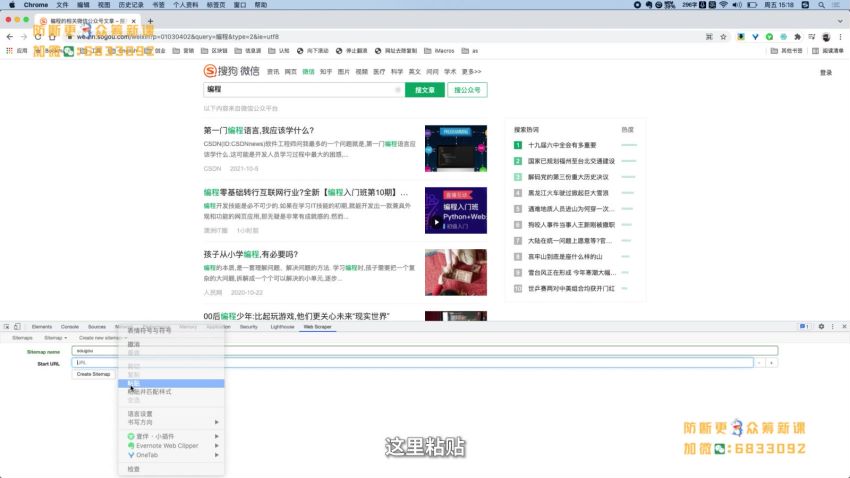Screen dimensions: 850x478
Task: Expand 书写方向 submenu in context menu
Action: [171, 422]
